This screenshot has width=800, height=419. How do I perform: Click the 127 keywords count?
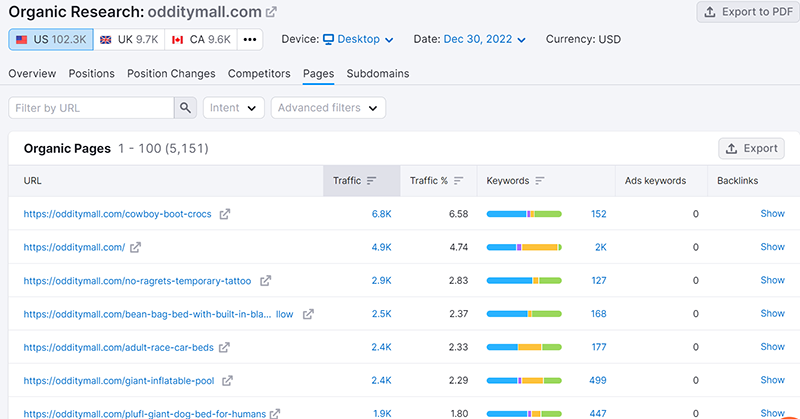click(x=598, y=281)
